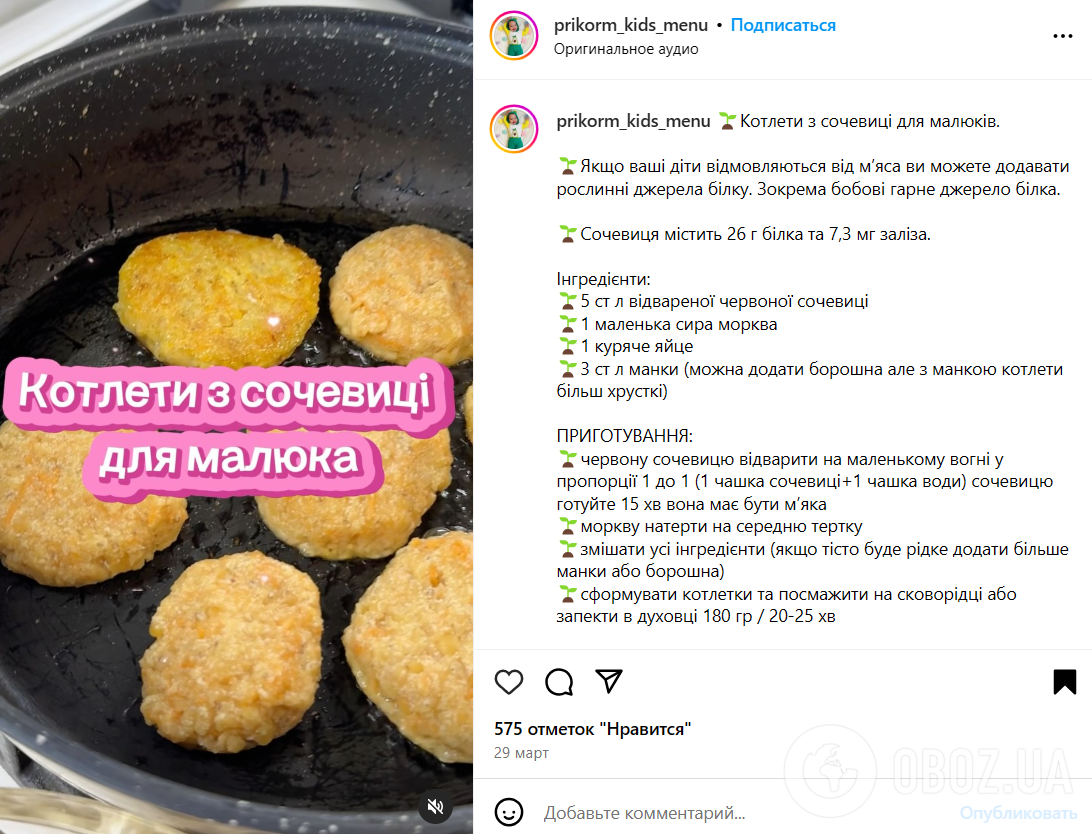Click the Оригинальное аудио link

(625, 49)
